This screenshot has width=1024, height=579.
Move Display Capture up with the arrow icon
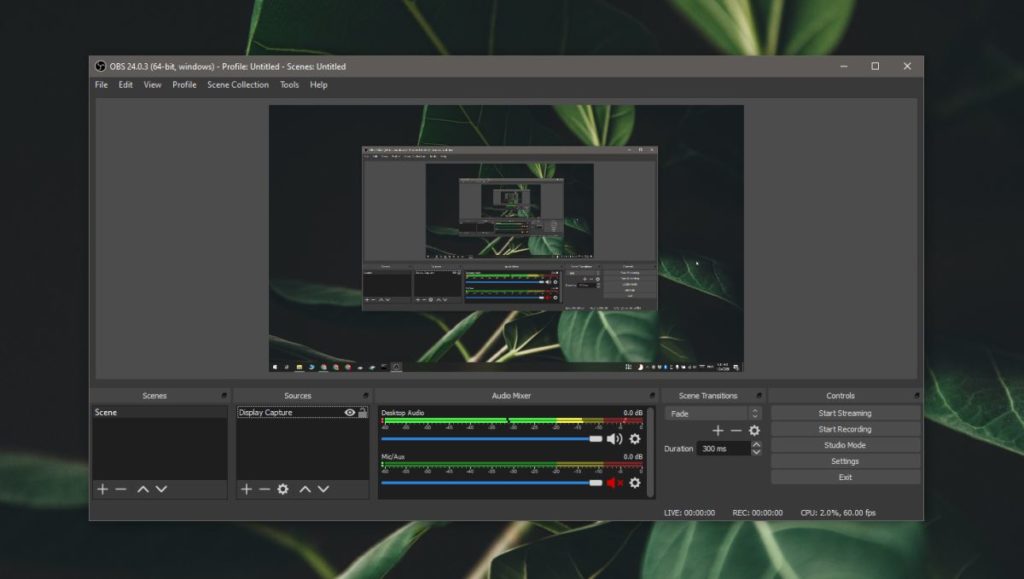(x=306, y=489)
